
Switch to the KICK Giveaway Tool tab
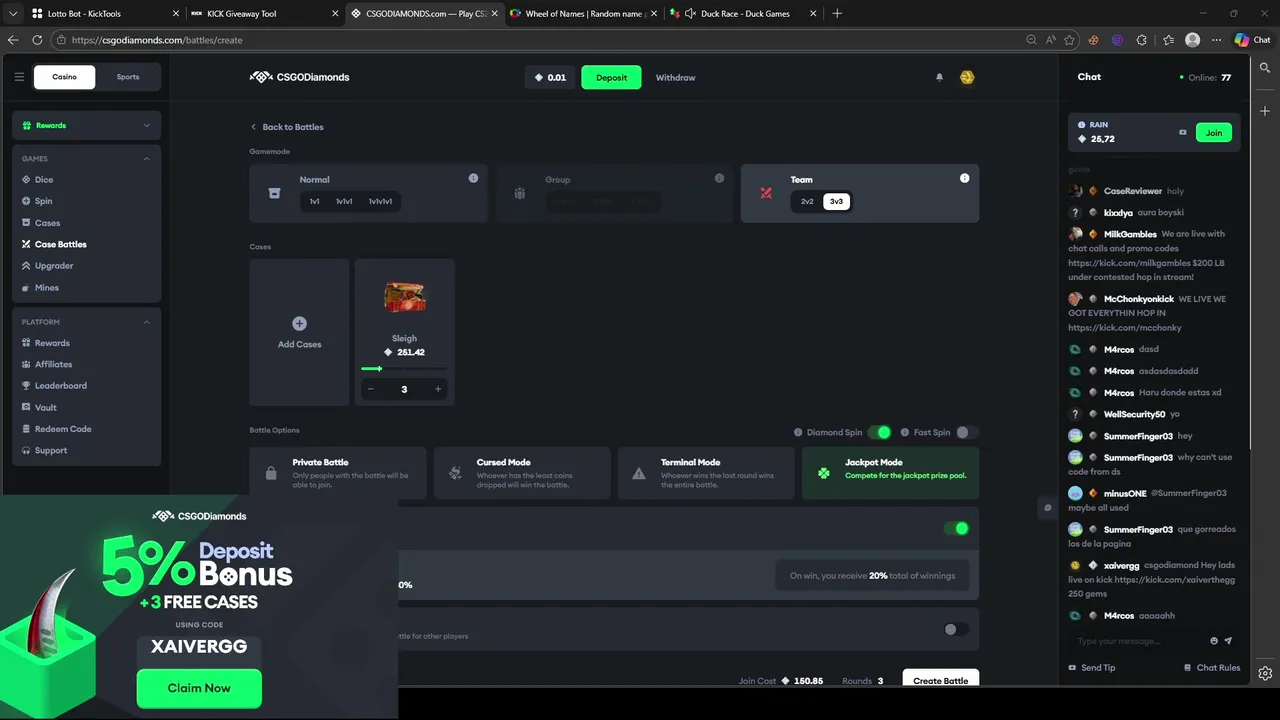point(265,14)
